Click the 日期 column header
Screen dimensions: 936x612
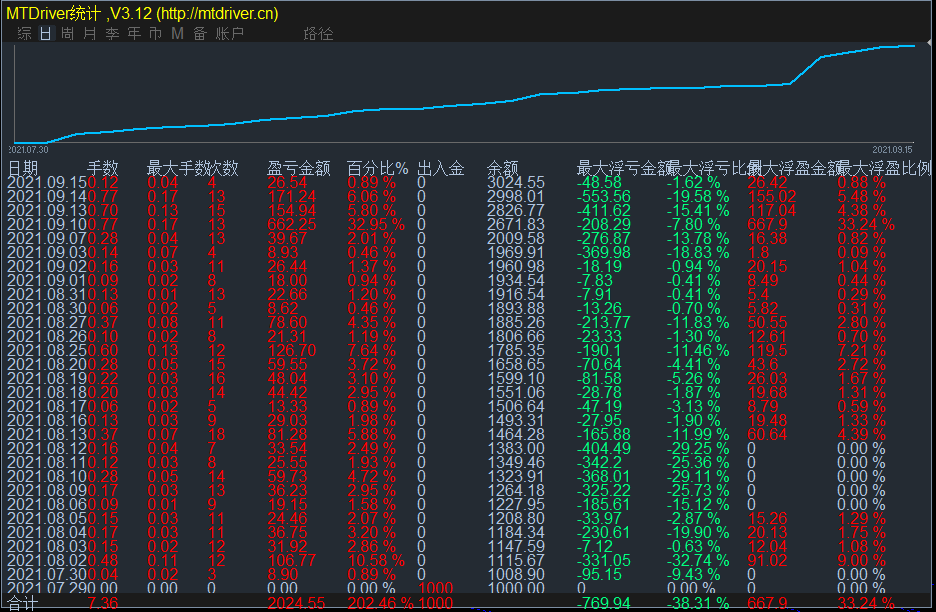tap(23, 168)
